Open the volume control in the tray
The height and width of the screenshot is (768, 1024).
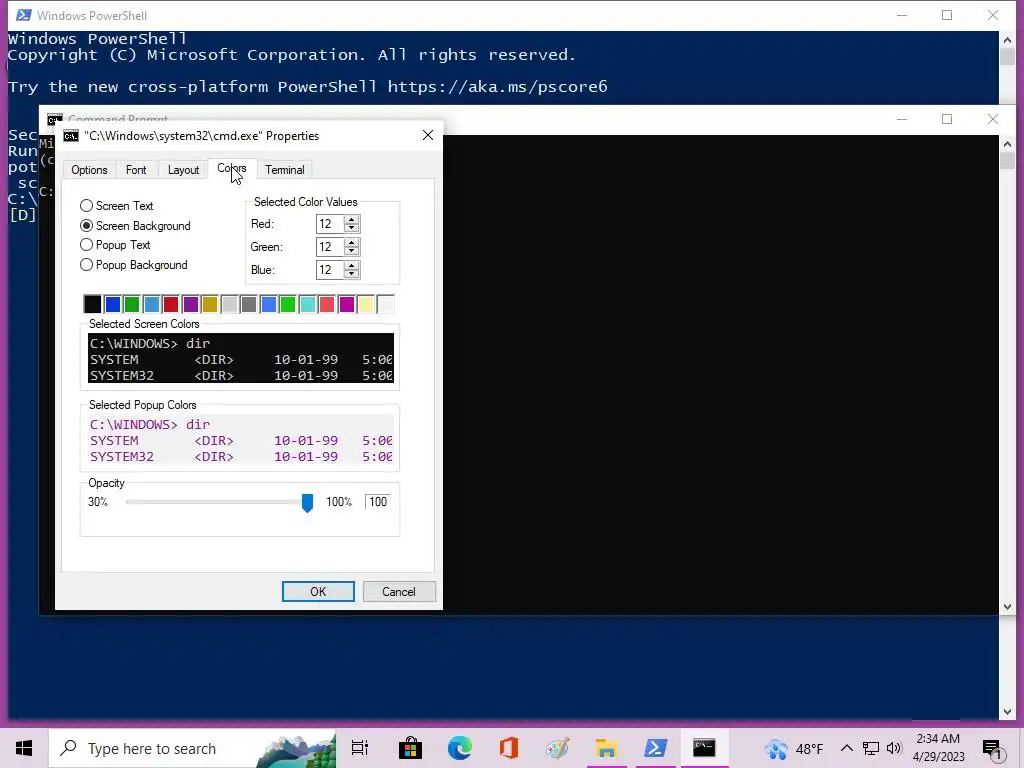coord(895,748)
